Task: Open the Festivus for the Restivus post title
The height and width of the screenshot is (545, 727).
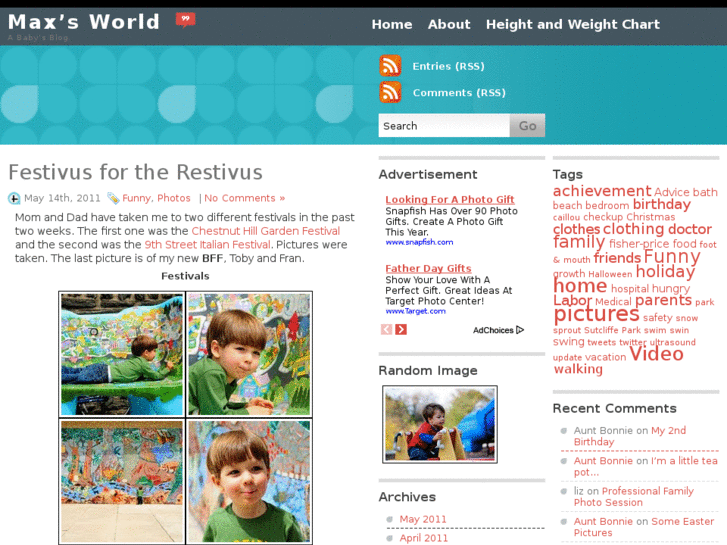Action: pos(135,172)
